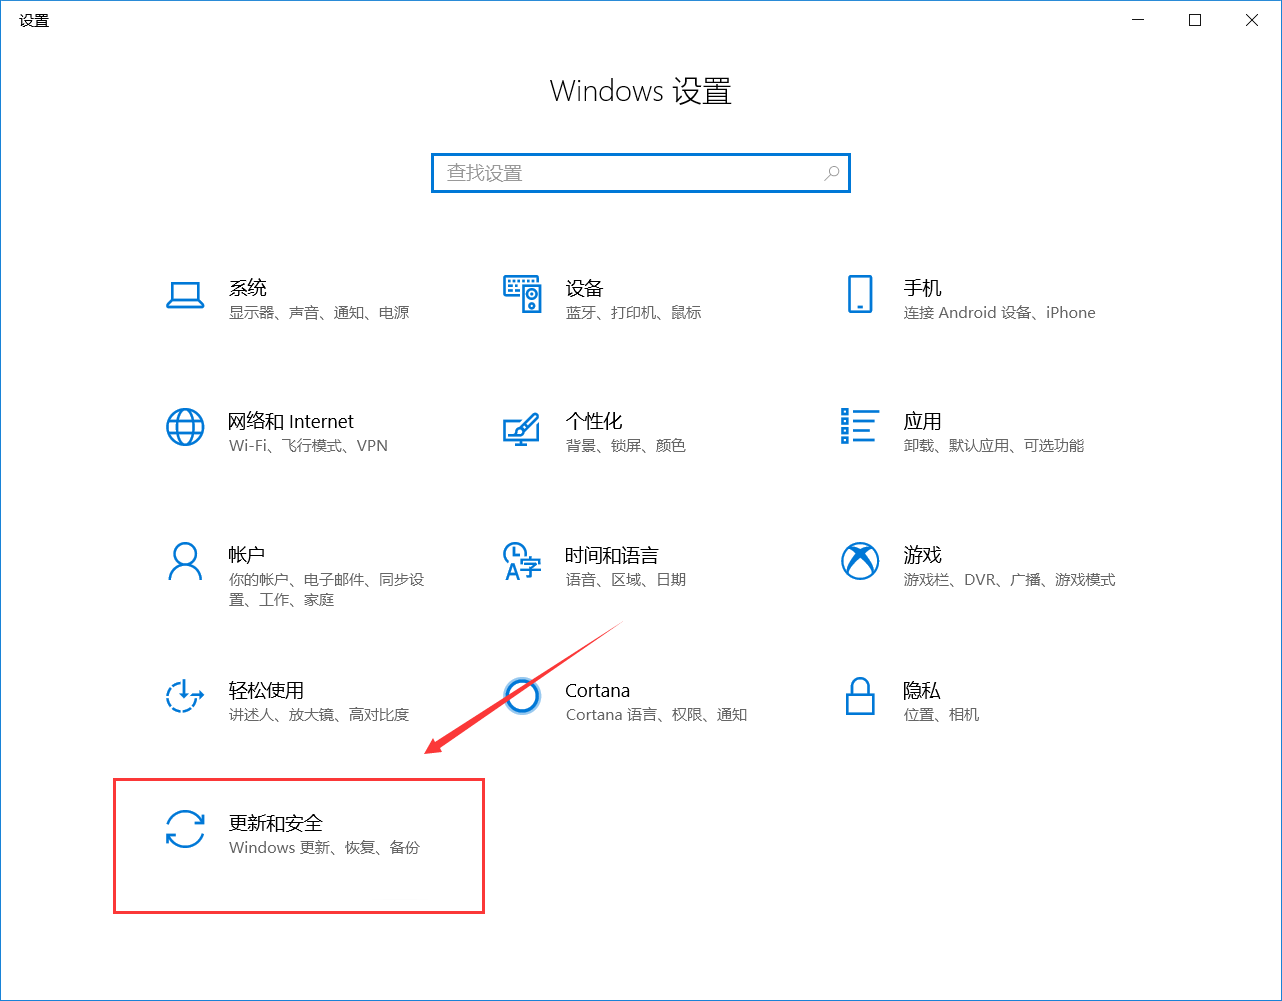Open the 时间和语言 title
Screen dimensions: 1282x1001
(x=612, y=555)
